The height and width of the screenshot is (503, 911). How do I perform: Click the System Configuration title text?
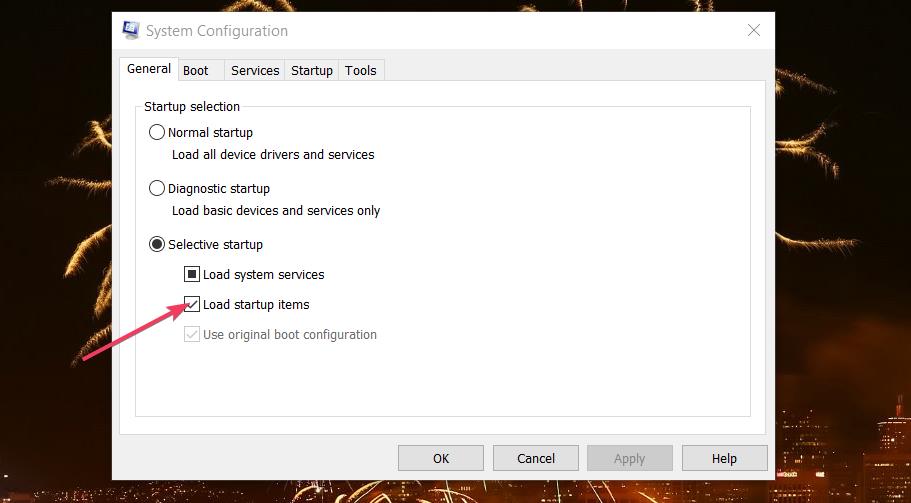pyautogui.click(x=216, y=31)
